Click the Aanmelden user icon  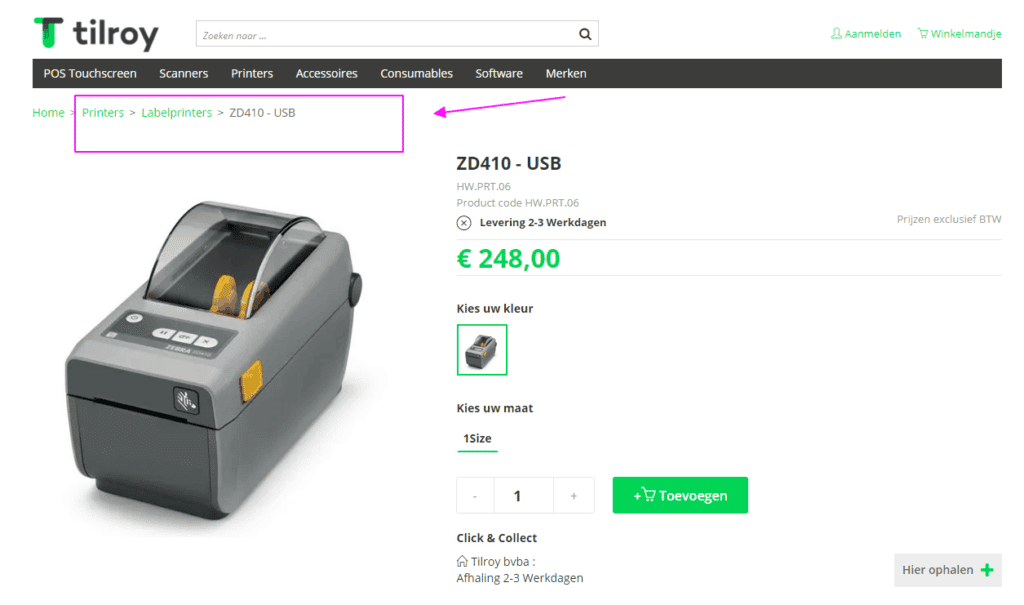point(836,33)
